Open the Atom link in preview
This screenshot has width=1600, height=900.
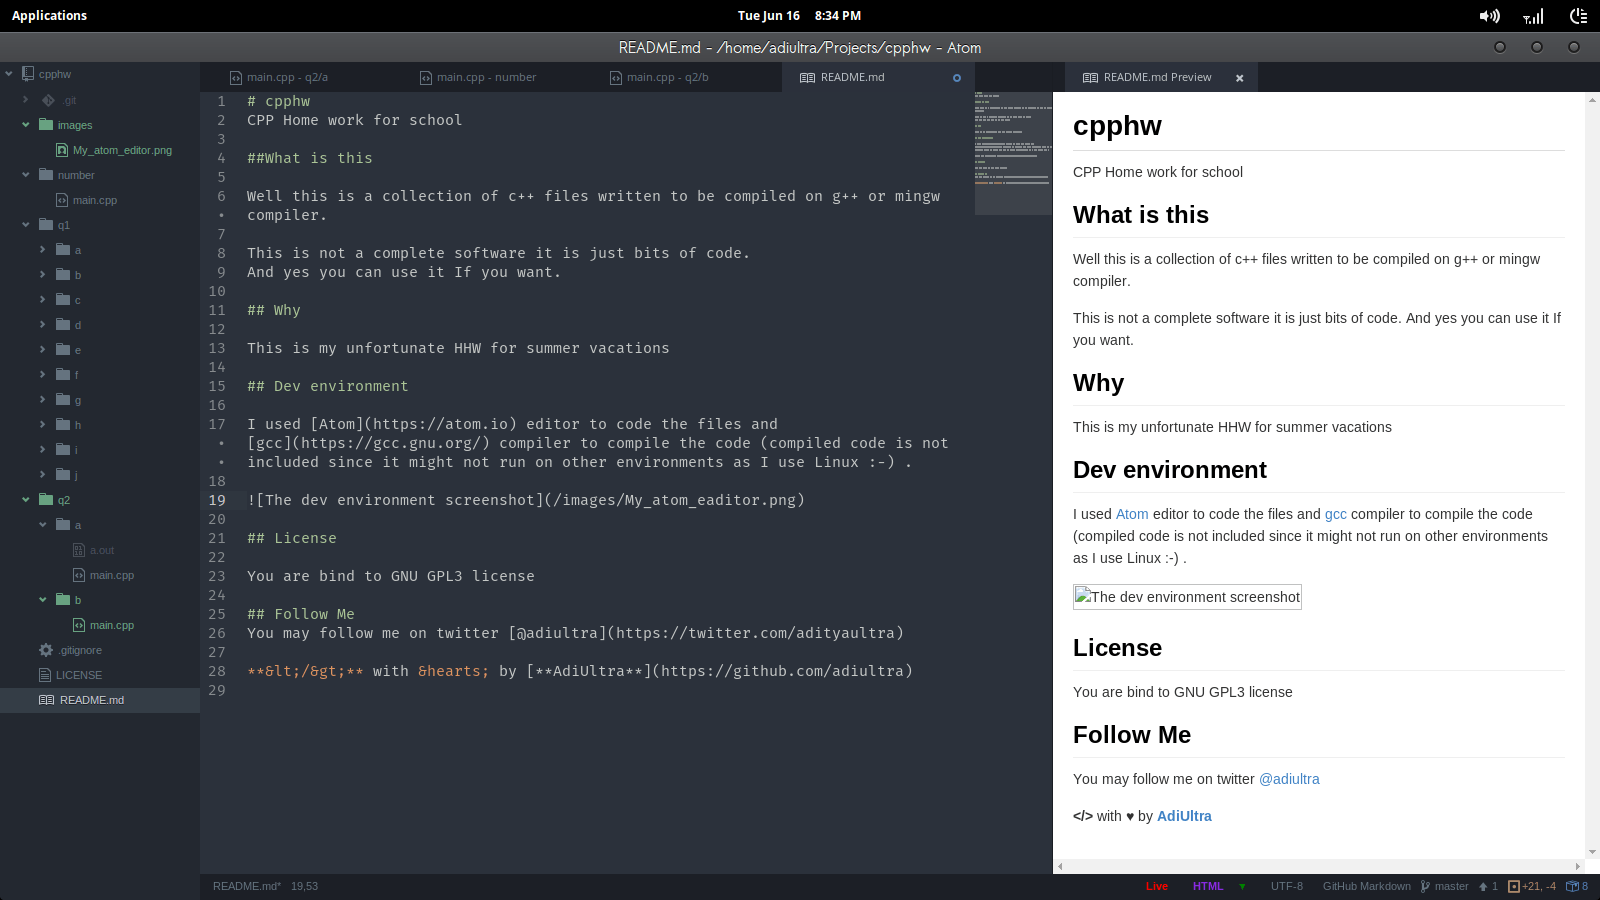pyautogui.click(x=1132, y=514)
